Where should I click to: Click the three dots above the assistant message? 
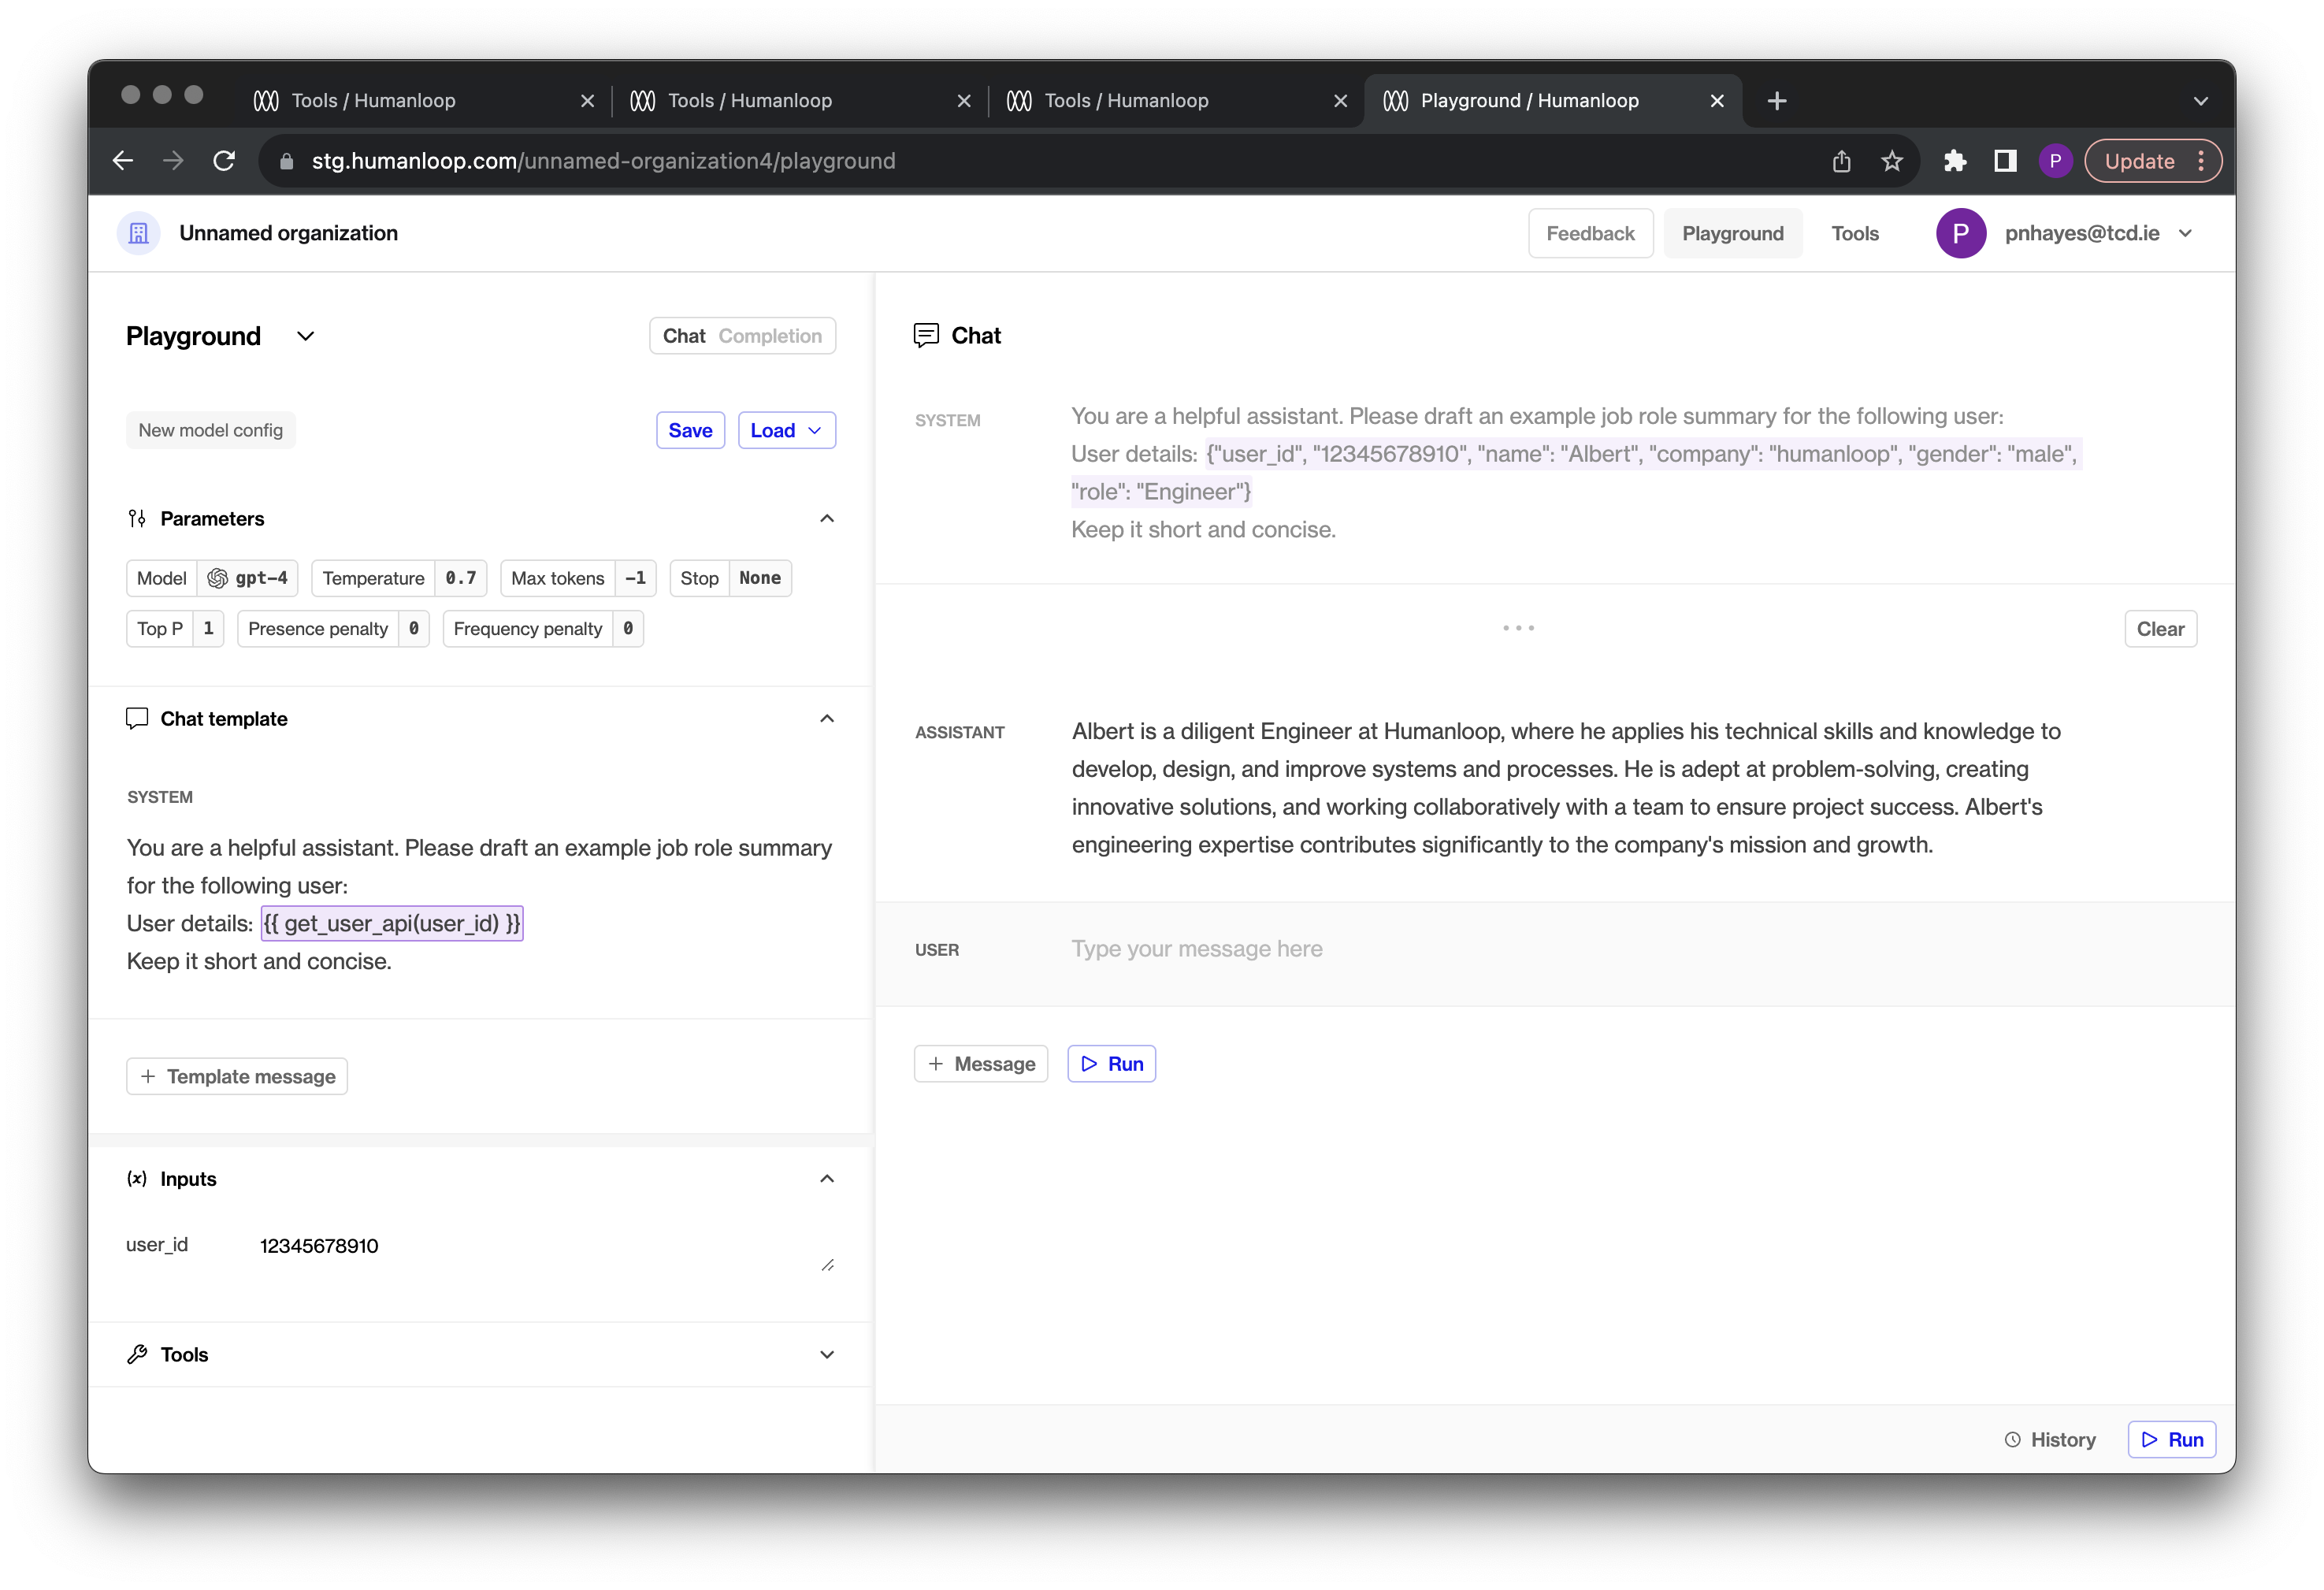click(x=1518, y=628)
